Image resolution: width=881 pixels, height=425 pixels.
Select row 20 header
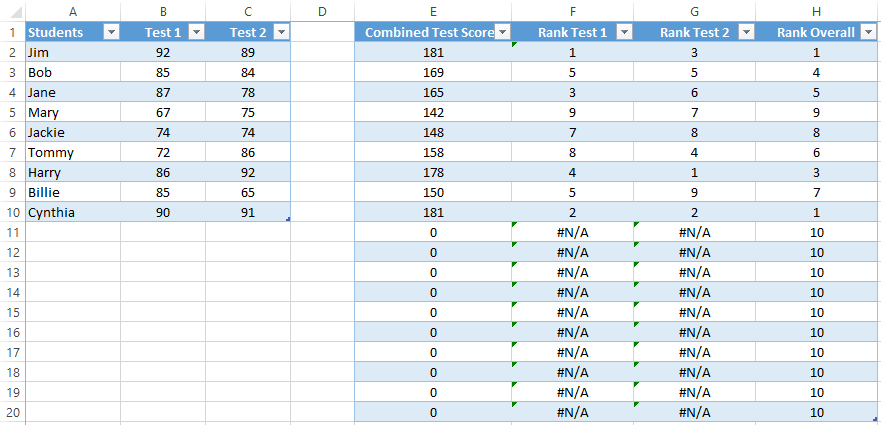(x=12, y=412)
